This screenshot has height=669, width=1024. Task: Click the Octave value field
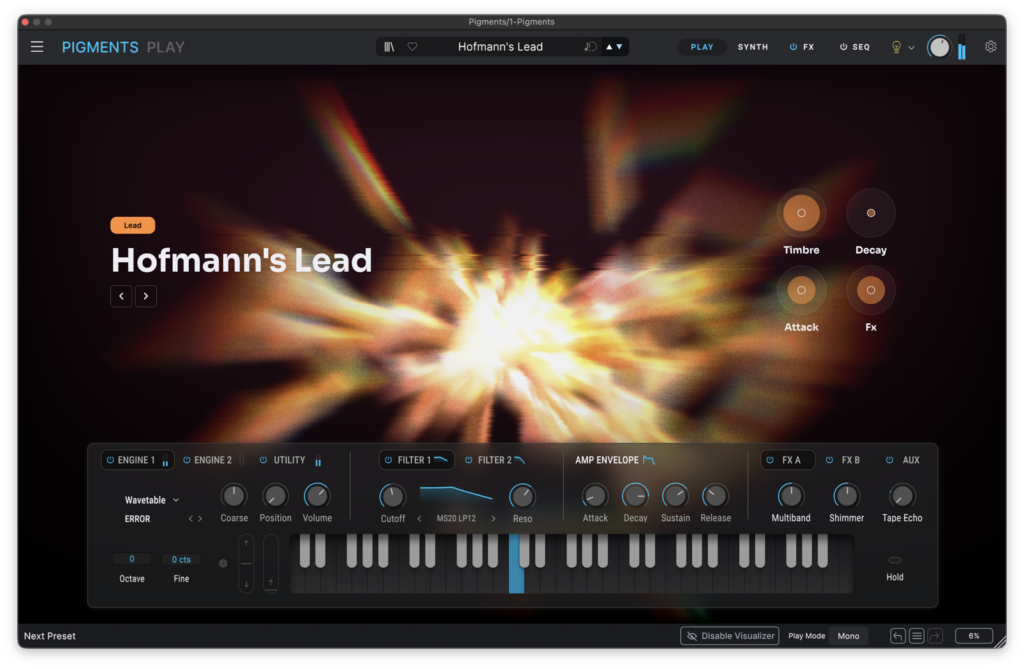click(x=132, y=559)
